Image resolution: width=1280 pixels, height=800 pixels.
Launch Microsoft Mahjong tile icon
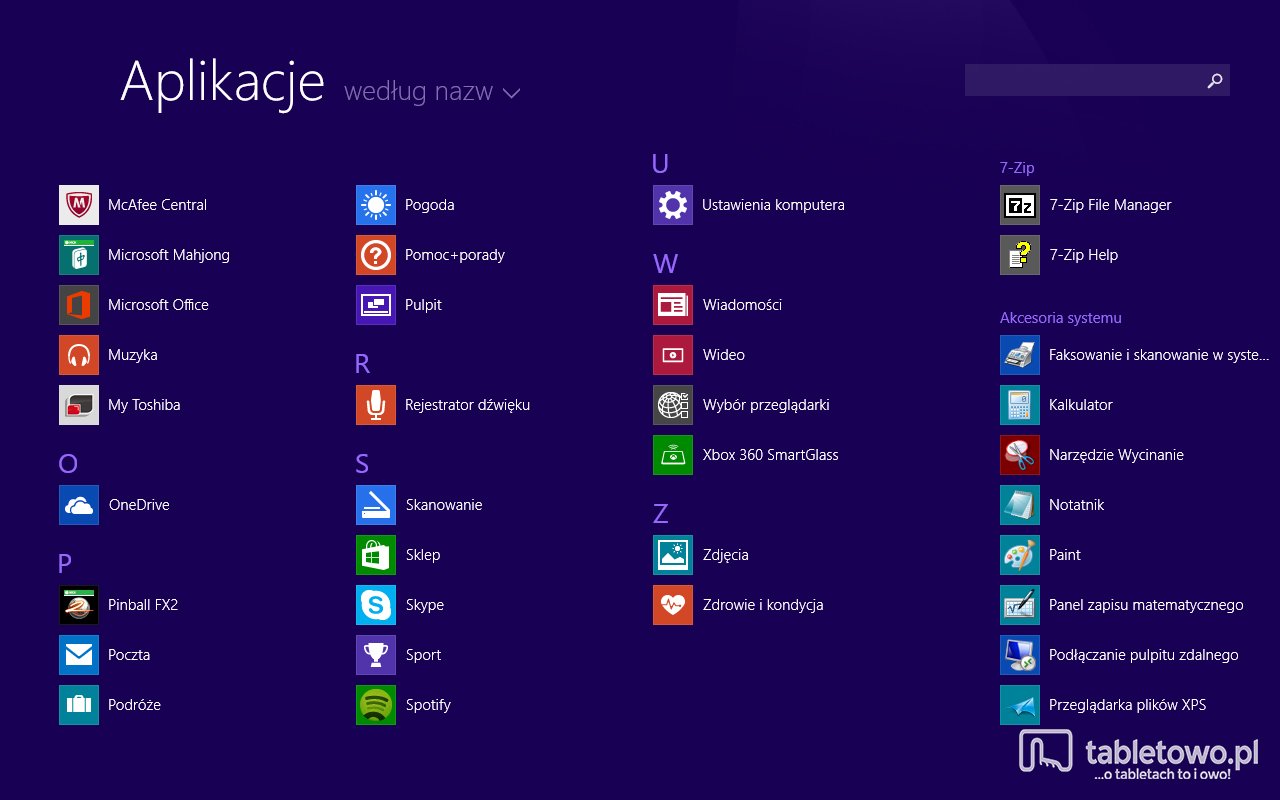[x=79, y=255]
